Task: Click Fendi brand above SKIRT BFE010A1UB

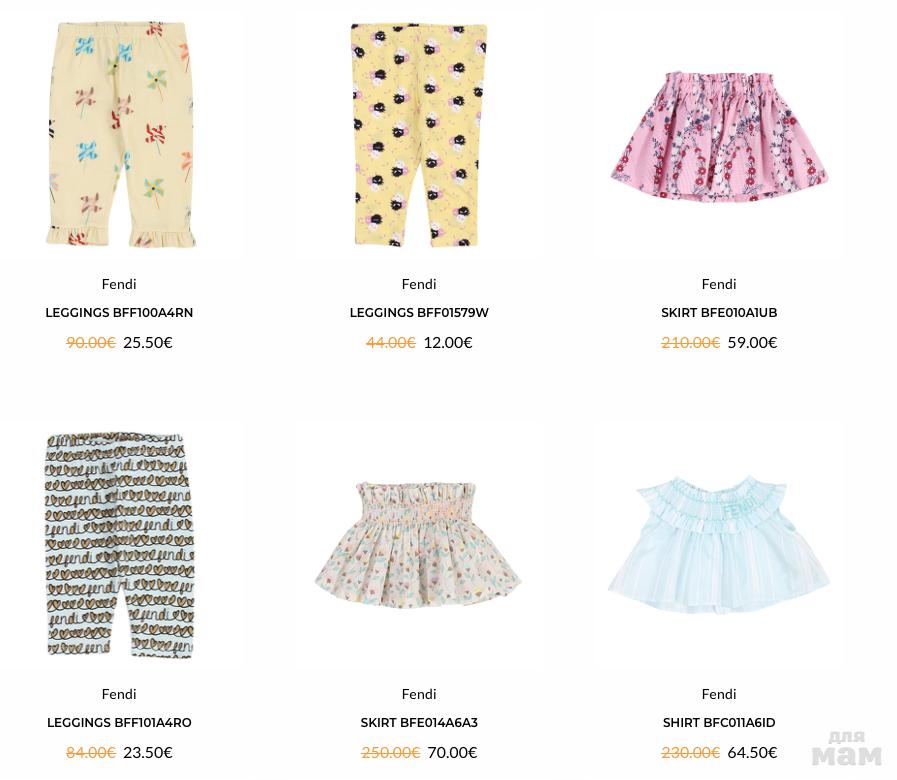Action: [719, 284]
